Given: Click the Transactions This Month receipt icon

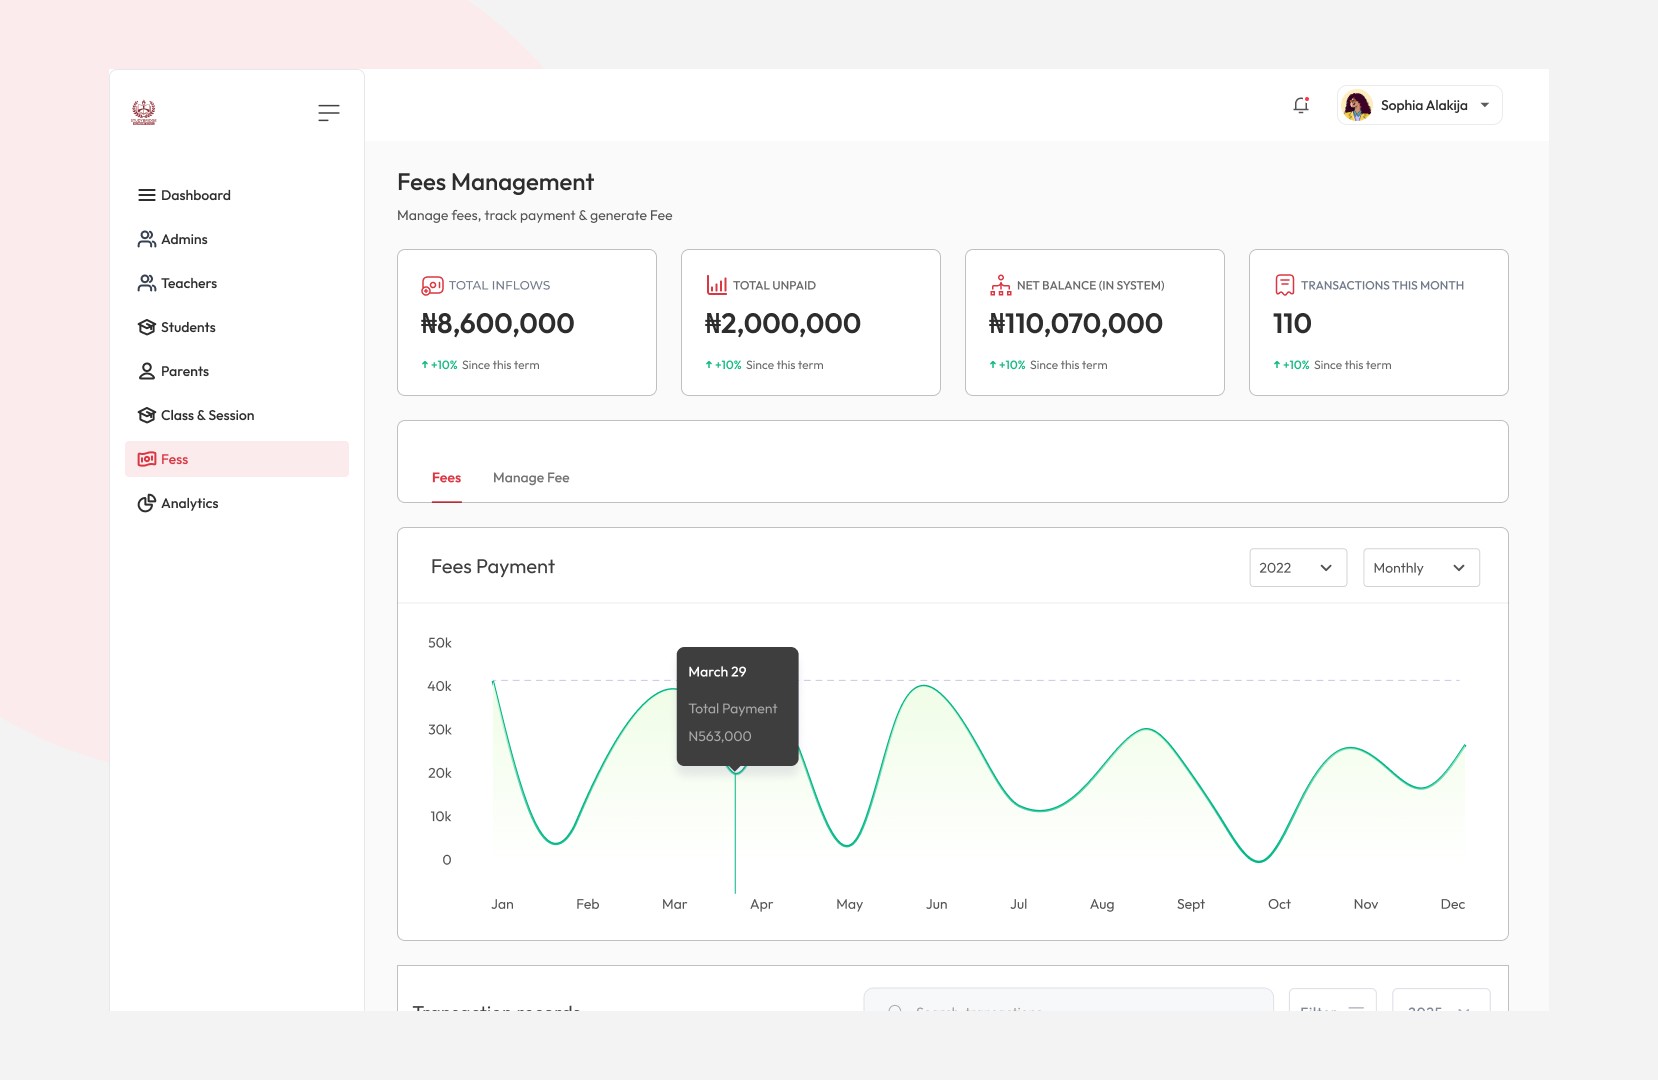Looking at the screenshot, I should click(1285, 285).
